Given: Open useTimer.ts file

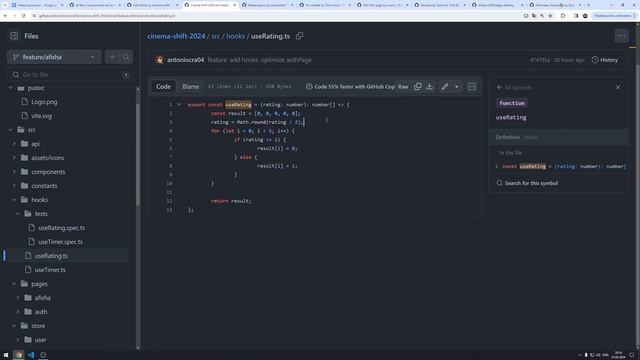Looking at the screenshot, I should pos(50,270).
